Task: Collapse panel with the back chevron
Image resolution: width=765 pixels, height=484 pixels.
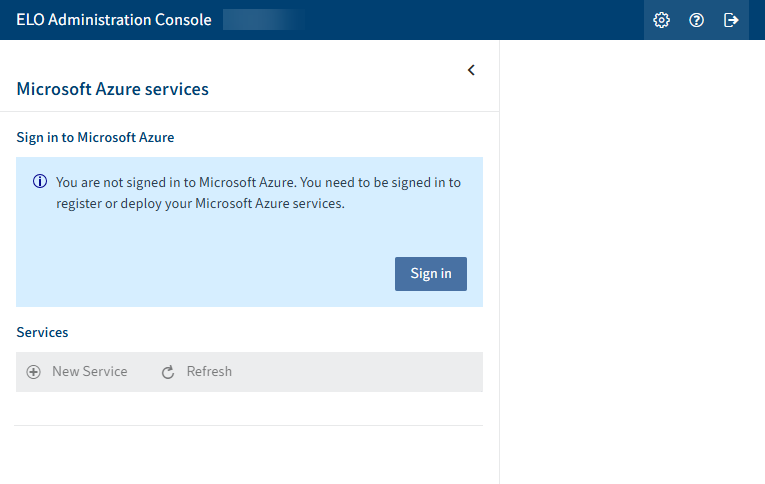Action: click(471, 70)
